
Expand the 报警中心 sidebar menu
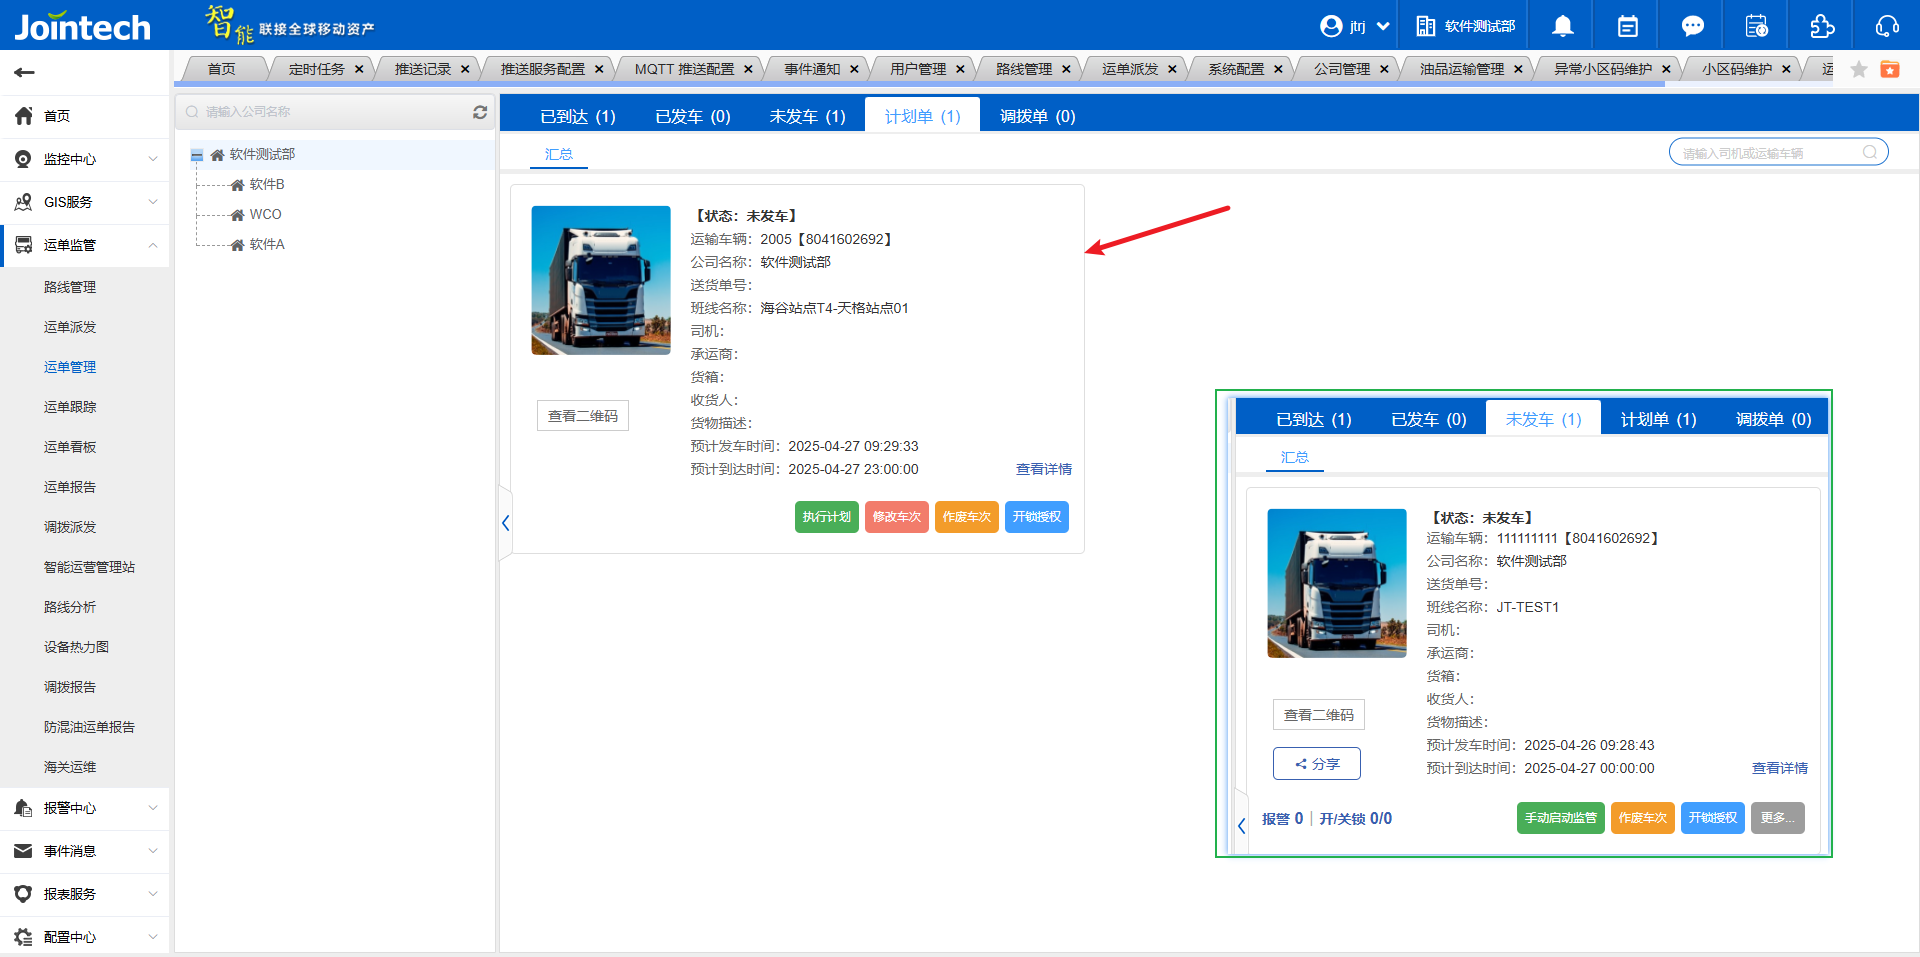point(85,808)
